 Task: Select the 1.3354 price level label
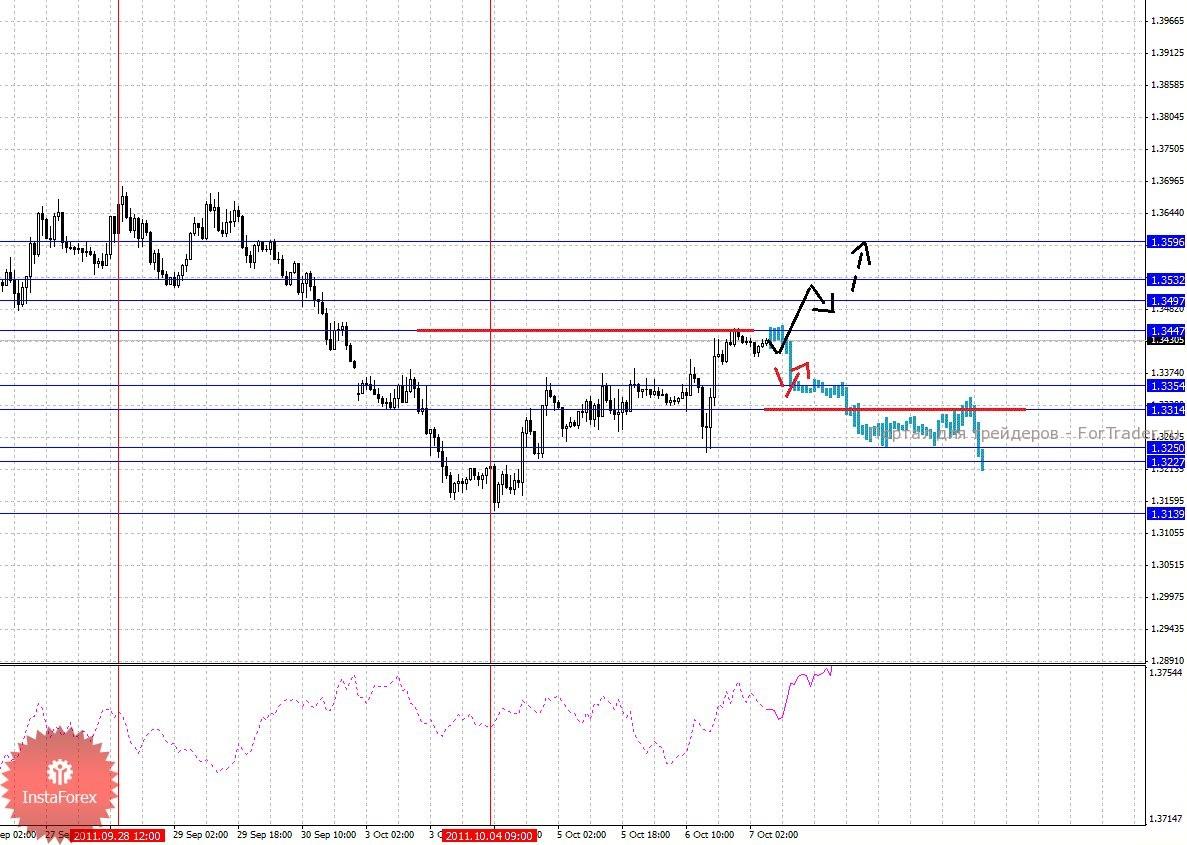(1167, 386)
